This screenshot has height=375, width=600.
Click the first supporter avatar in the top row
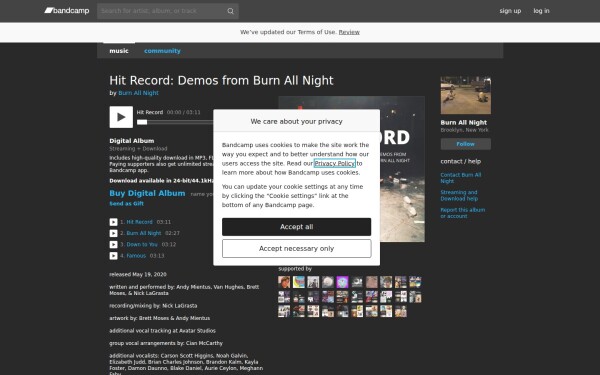284,282
